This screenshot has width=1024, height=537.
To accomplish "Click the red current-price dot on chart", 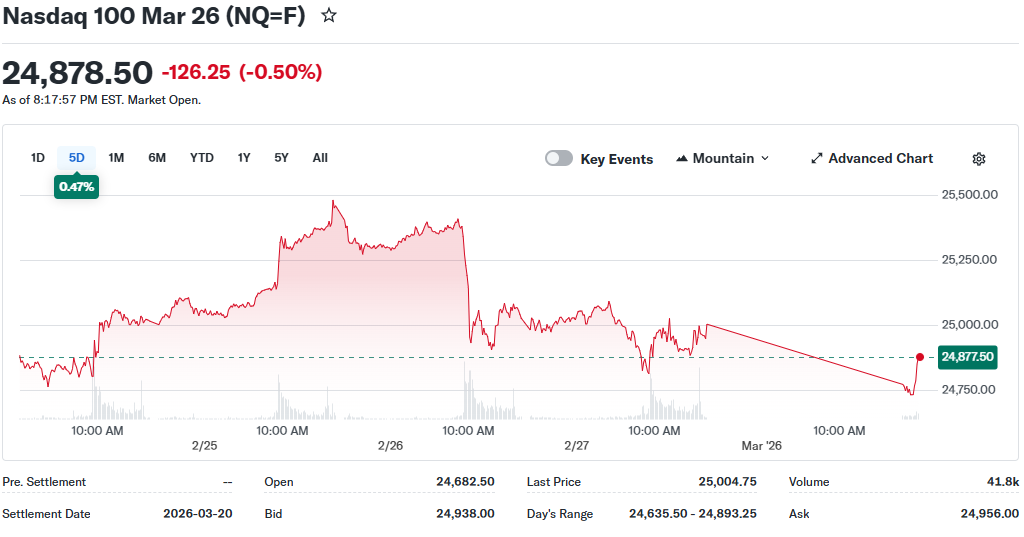I will (920, 357).
